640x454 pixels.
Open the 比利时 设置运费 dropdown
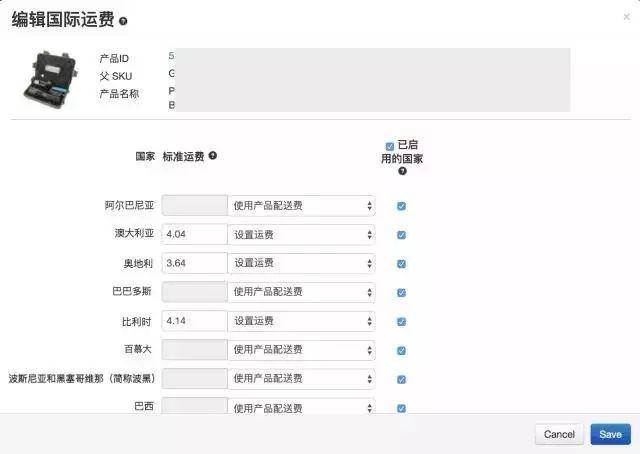pos(302,321)
